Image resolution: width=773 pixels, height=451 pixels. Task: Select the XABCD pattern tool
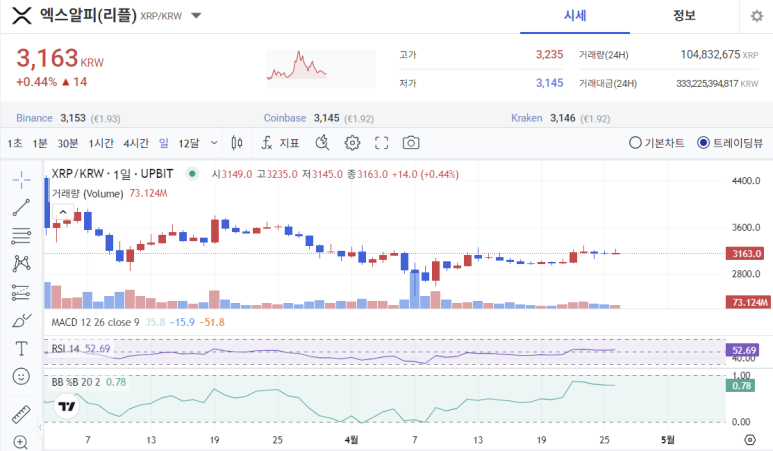coord(21,264)
